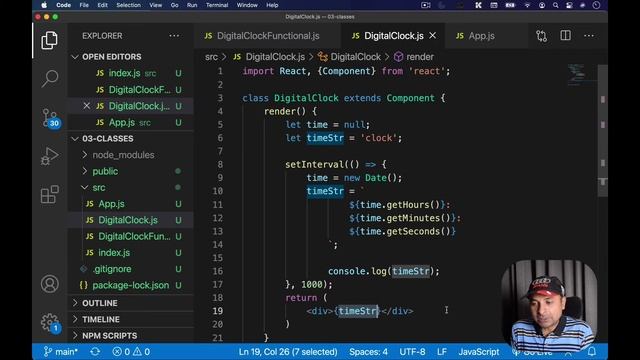Open the Explorer view in activity bar
Image resolution: width=640 pixels, height=360 pixels.
click(x=49, y=40)
